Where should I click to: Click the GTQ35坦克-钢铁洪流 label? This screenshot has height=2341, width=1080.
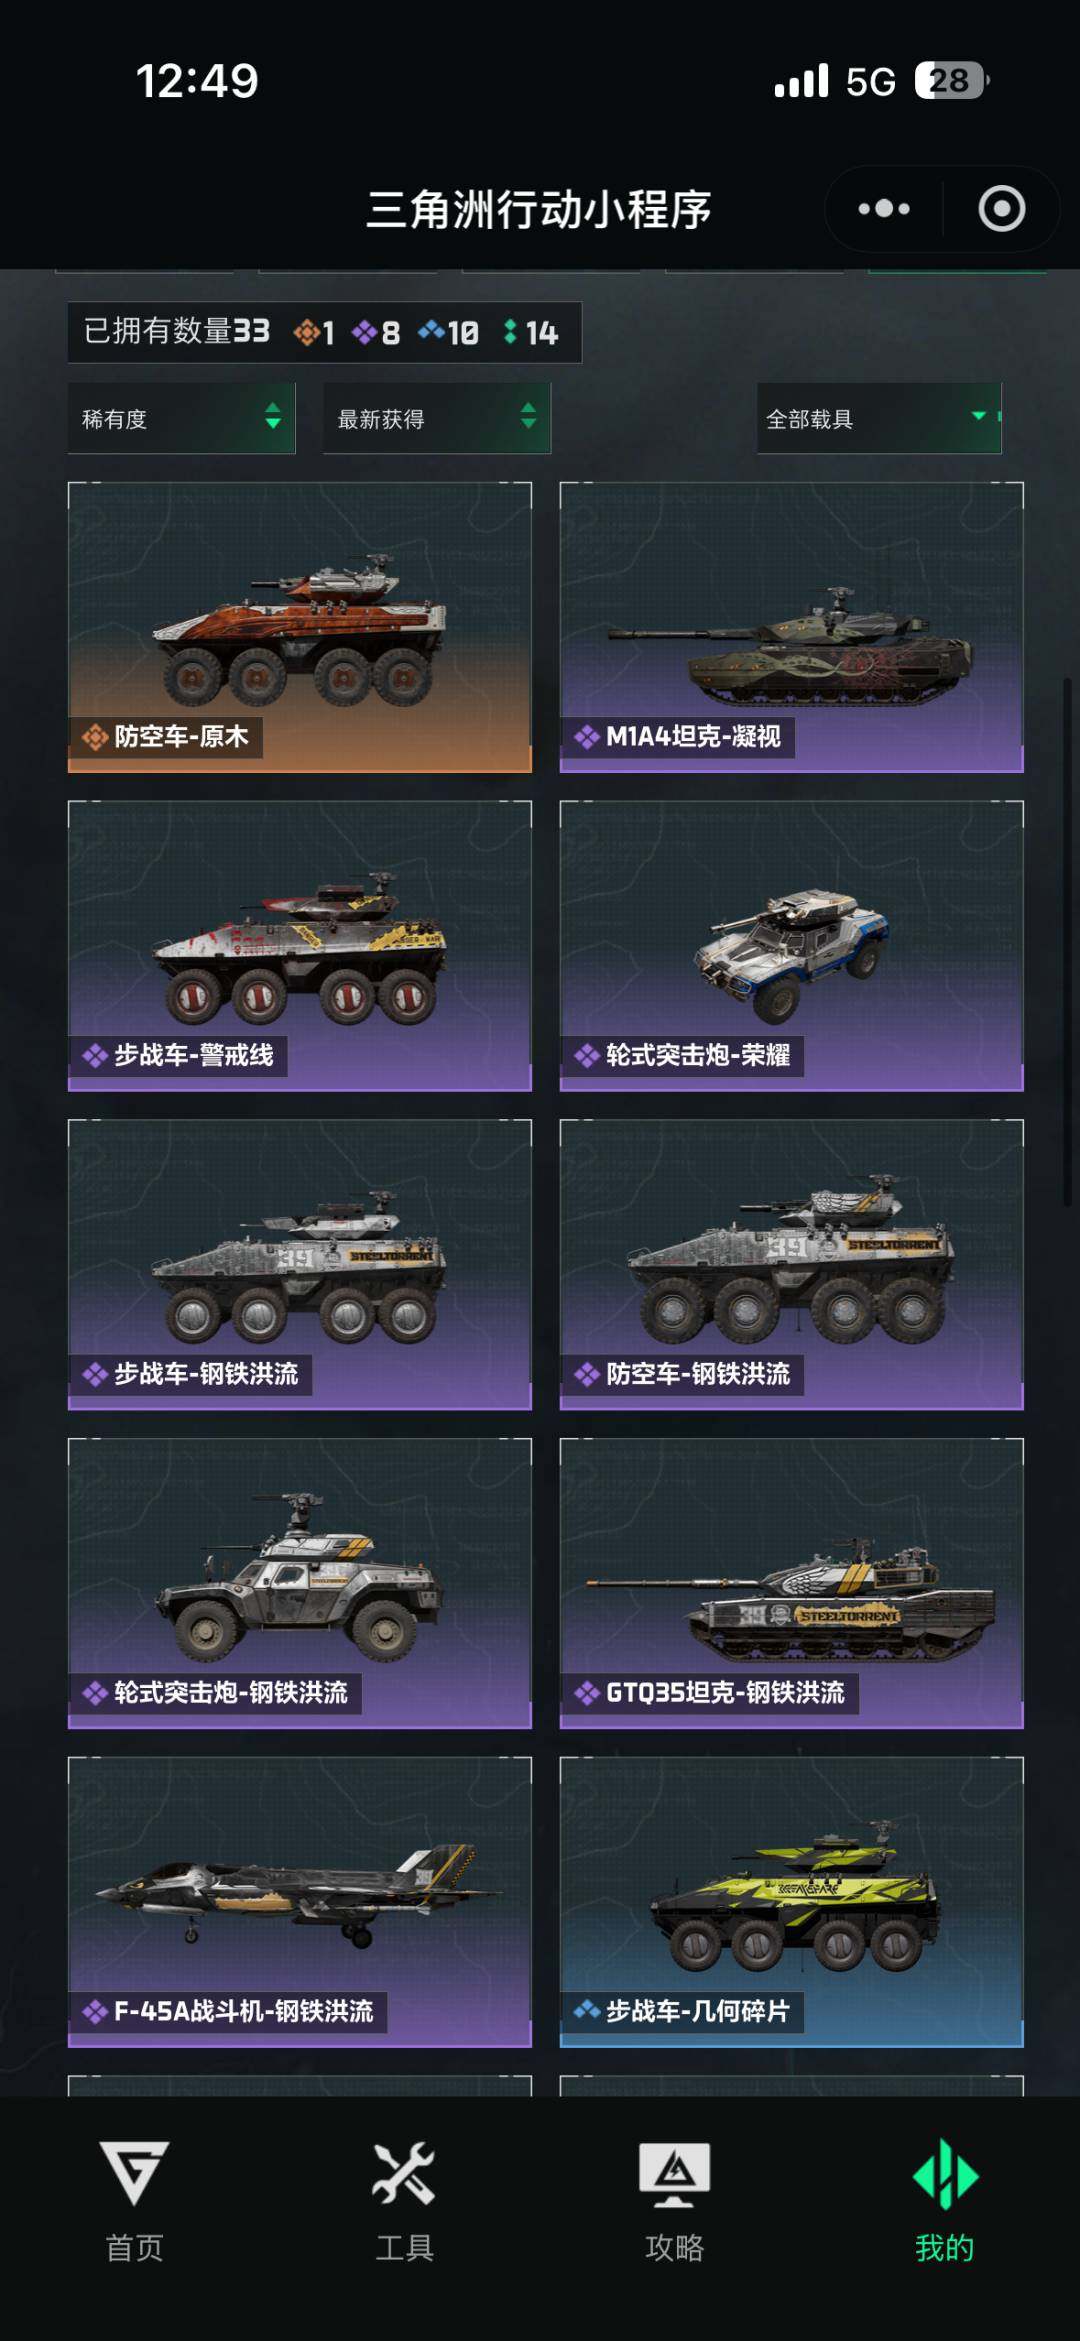725,1692
